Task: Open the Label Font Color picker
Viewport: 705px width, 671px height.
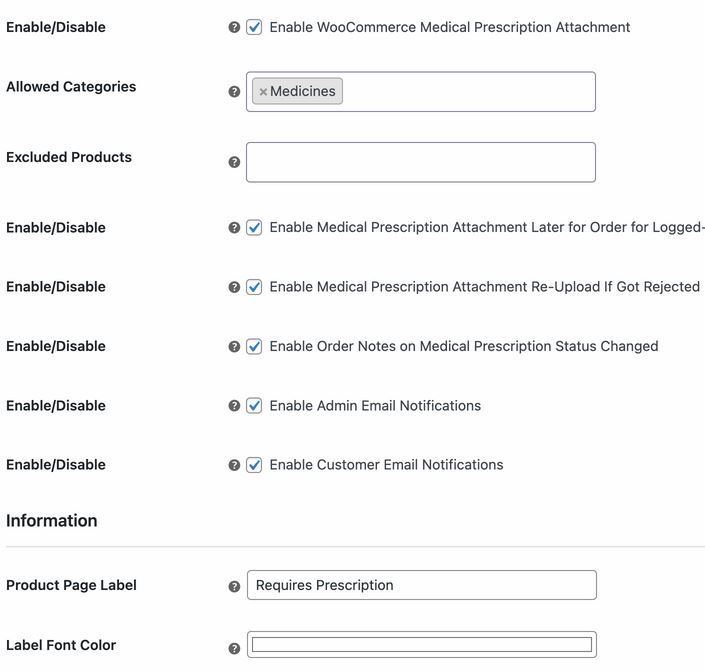Action: point(422,644)
